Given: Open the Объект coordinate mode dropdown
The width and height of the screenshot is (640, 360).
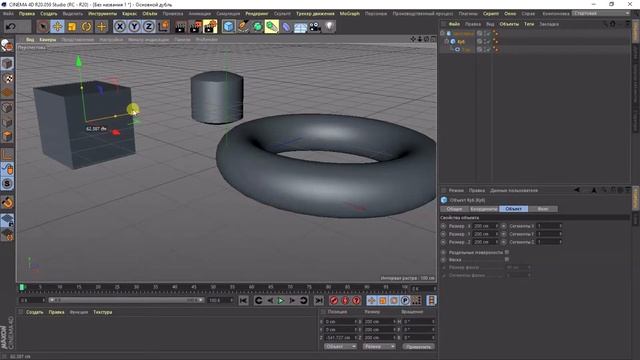Looking at the screenshot, I should tap(340, 347).
